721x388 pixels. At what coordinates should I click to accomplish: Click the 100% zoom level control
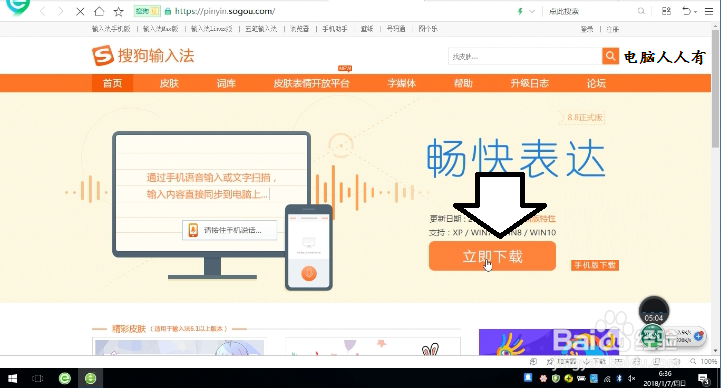704,362
